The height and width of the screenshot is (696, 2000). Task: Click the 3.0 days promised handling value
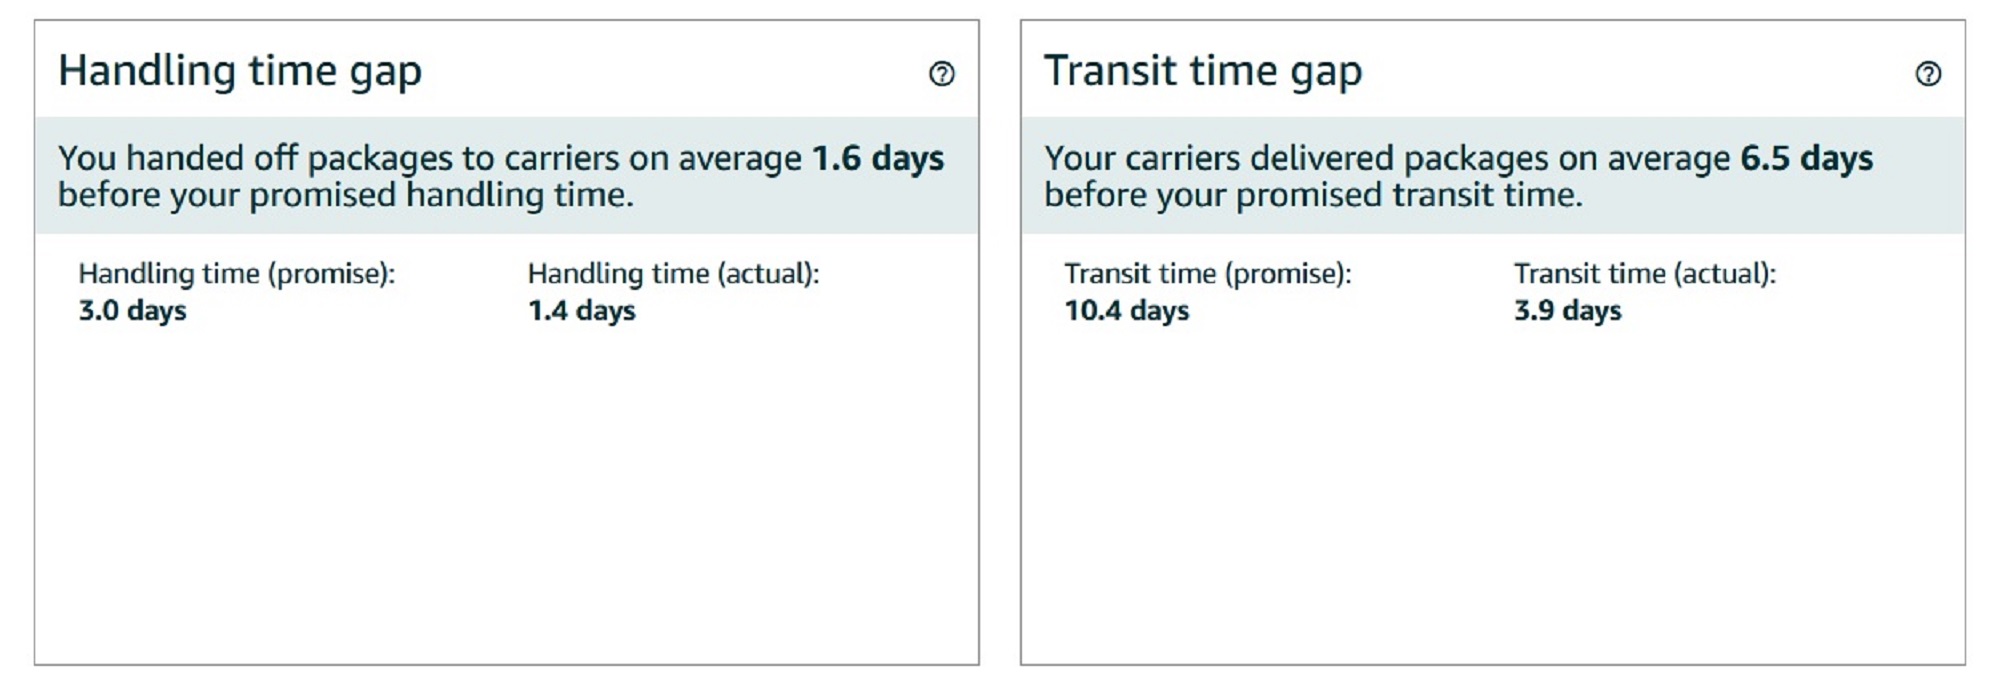(133, 311)
